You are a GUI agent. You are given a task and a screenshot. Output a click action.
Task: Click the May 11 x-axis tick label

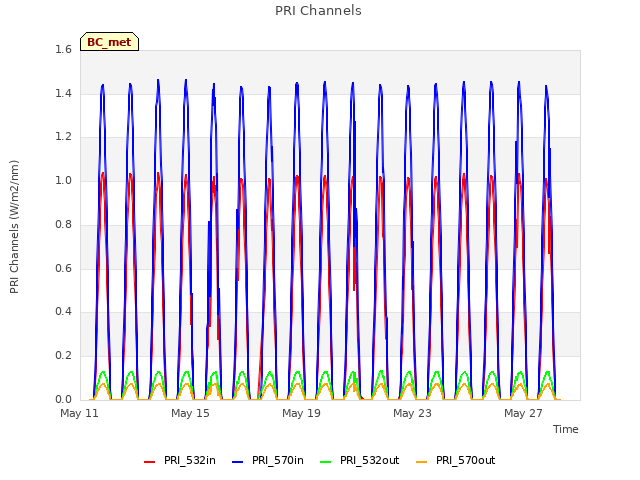click(x=79, y=413)
